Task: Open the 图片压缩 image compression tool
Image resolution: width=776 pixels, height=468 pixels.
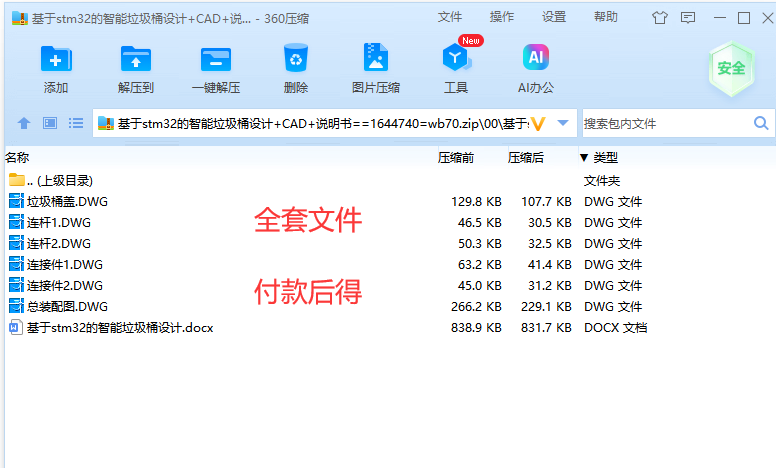Action: 376,57
